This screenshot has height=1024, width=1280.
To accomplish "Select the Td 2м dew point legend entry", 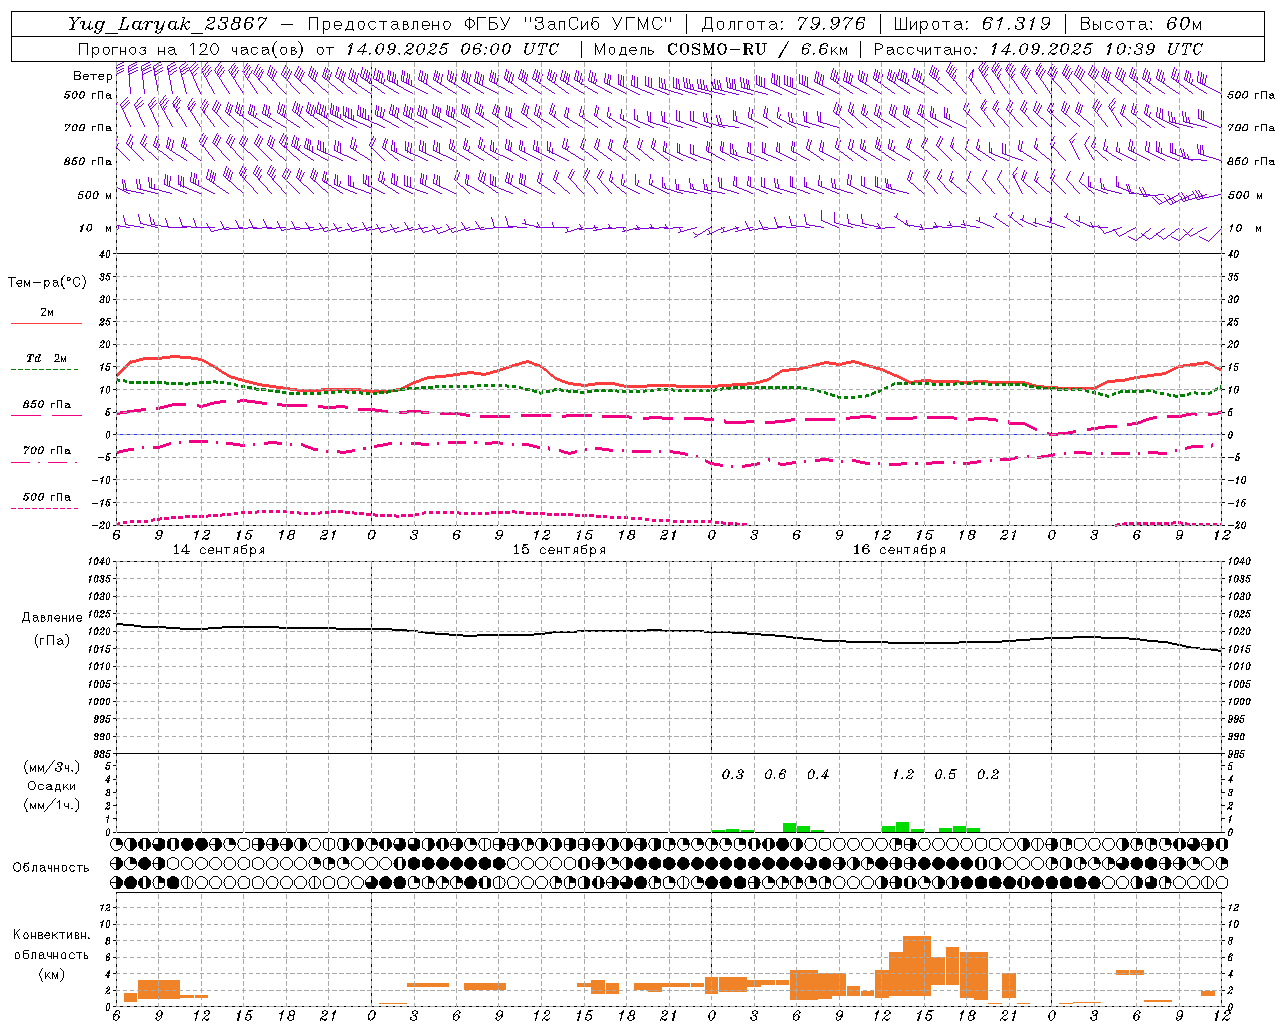I will click(47, 358).
